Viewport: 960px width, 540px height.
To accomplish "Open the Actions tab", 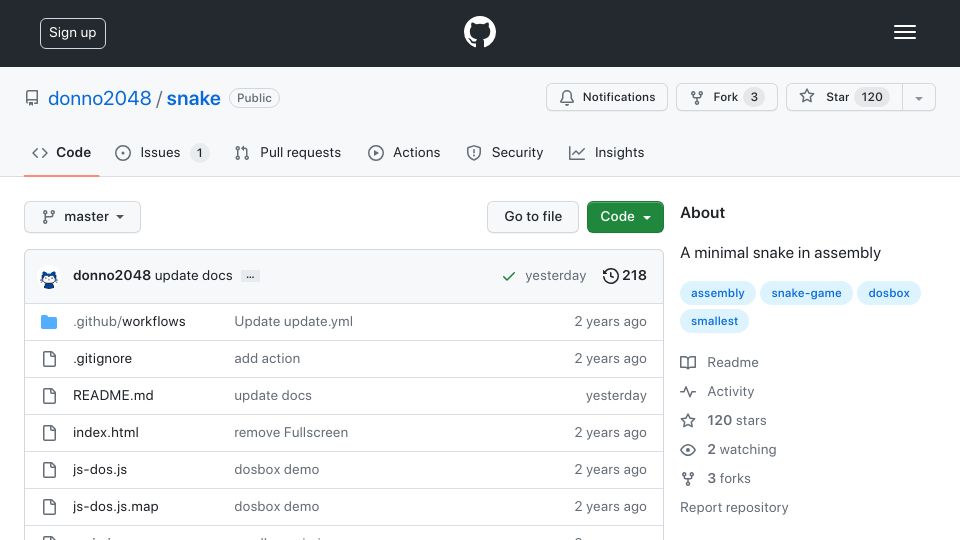I will click(404, 152).
